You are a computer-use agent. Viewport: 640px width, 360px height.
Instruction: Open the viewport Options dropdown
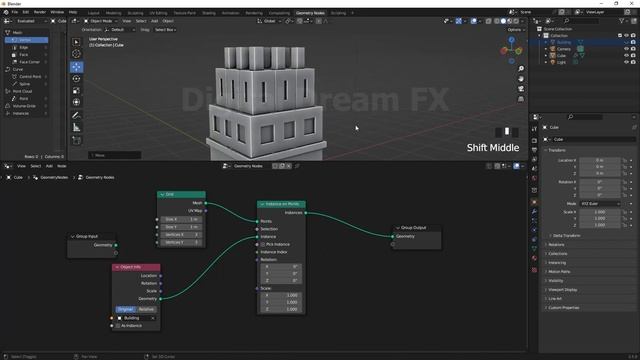tap(516, 30)
